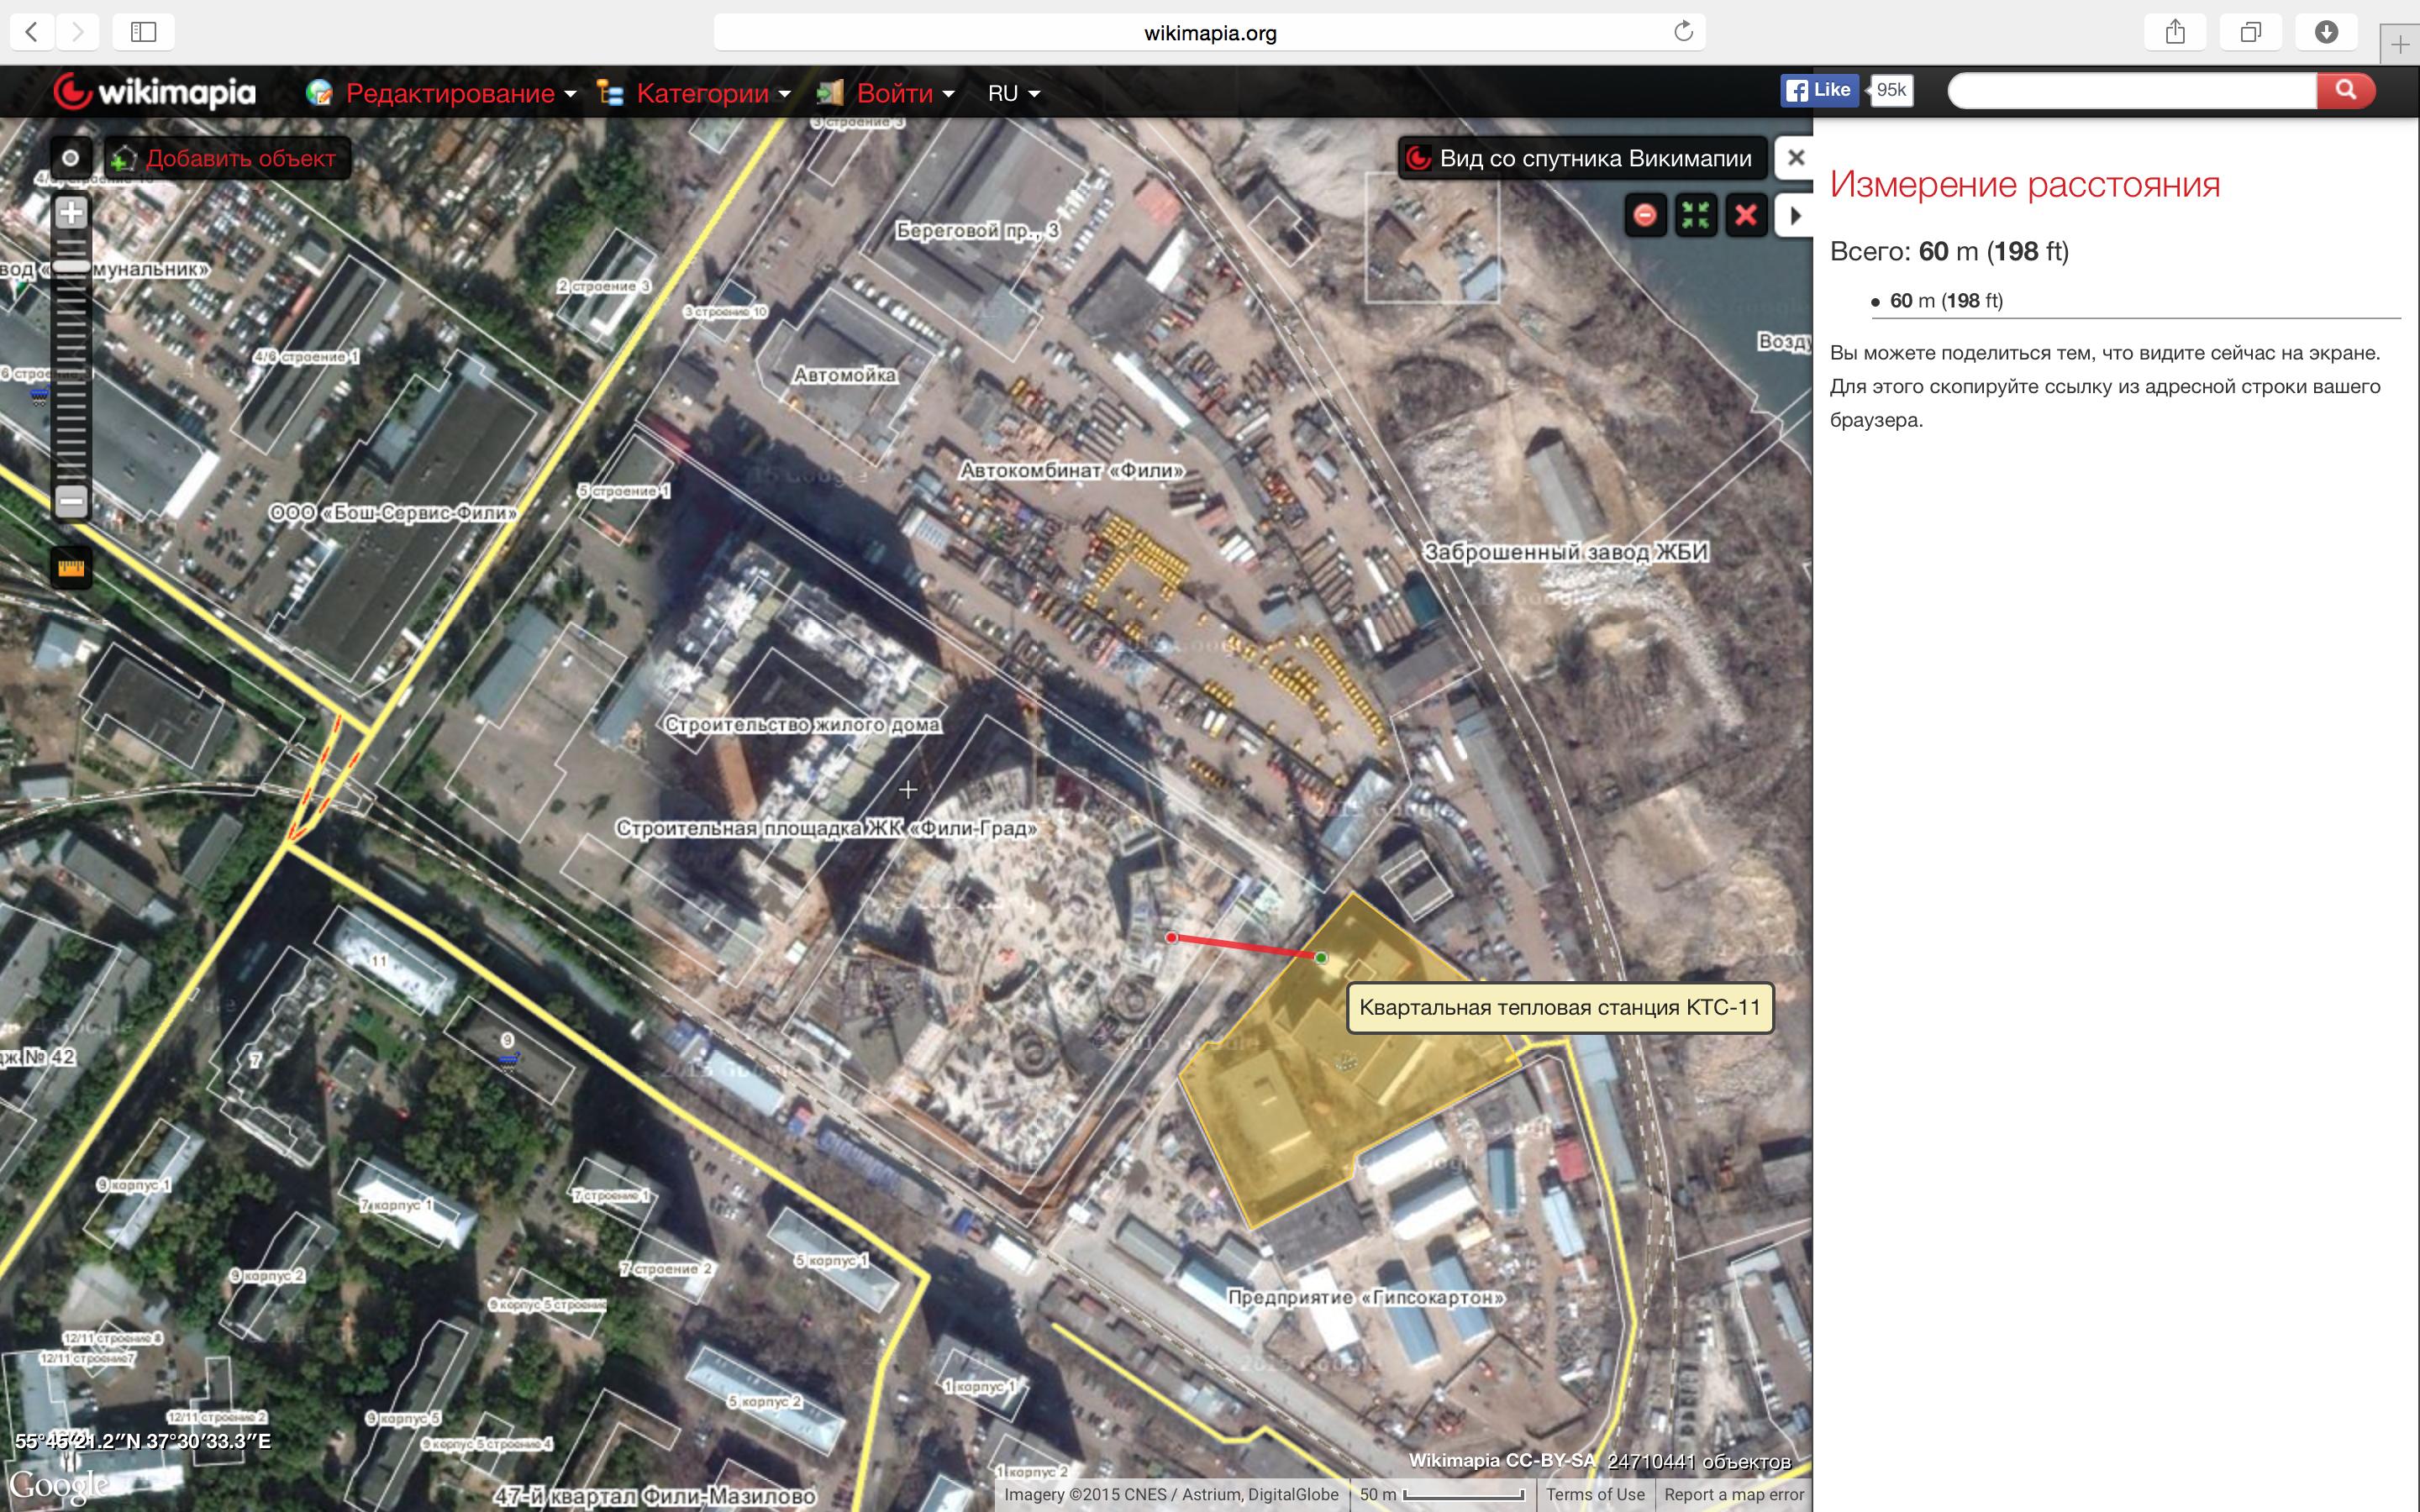This screenshot has height=1512, width=2420.
Task: Click the zoom level slider handle
Action: (x=71, y=266)
